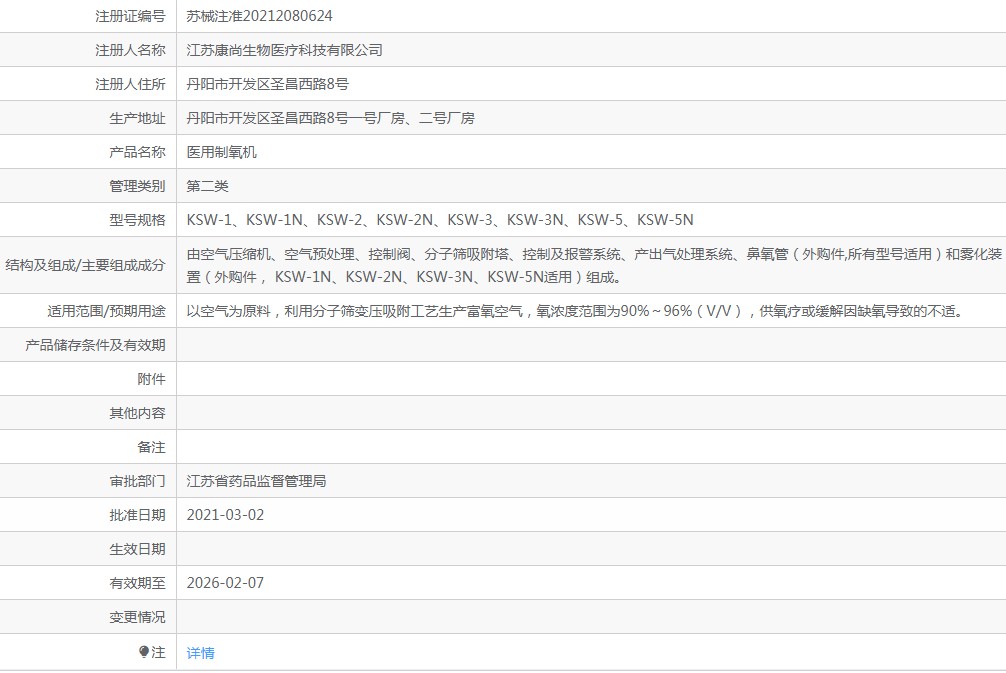Screen dimensions: 1006x673
Task: Select the structure text starting 由空气压缩机
Action: (x=594, y=266)
